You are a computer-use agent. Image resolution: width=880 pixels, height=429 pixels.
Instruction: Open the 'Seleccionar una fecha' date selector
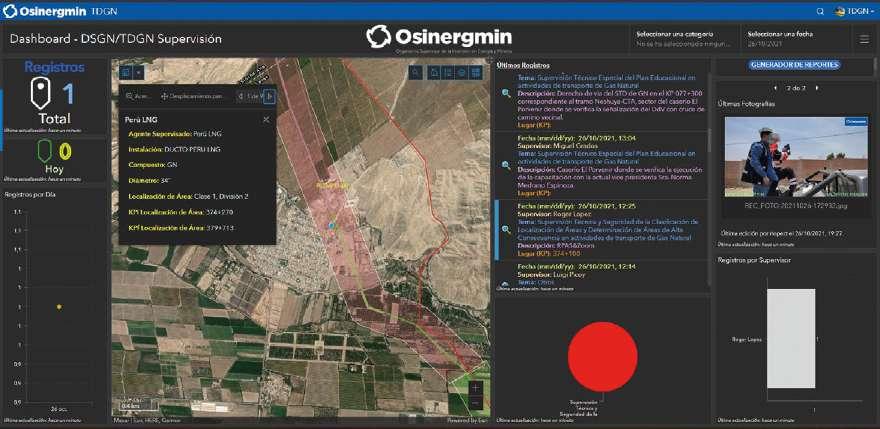796,39
